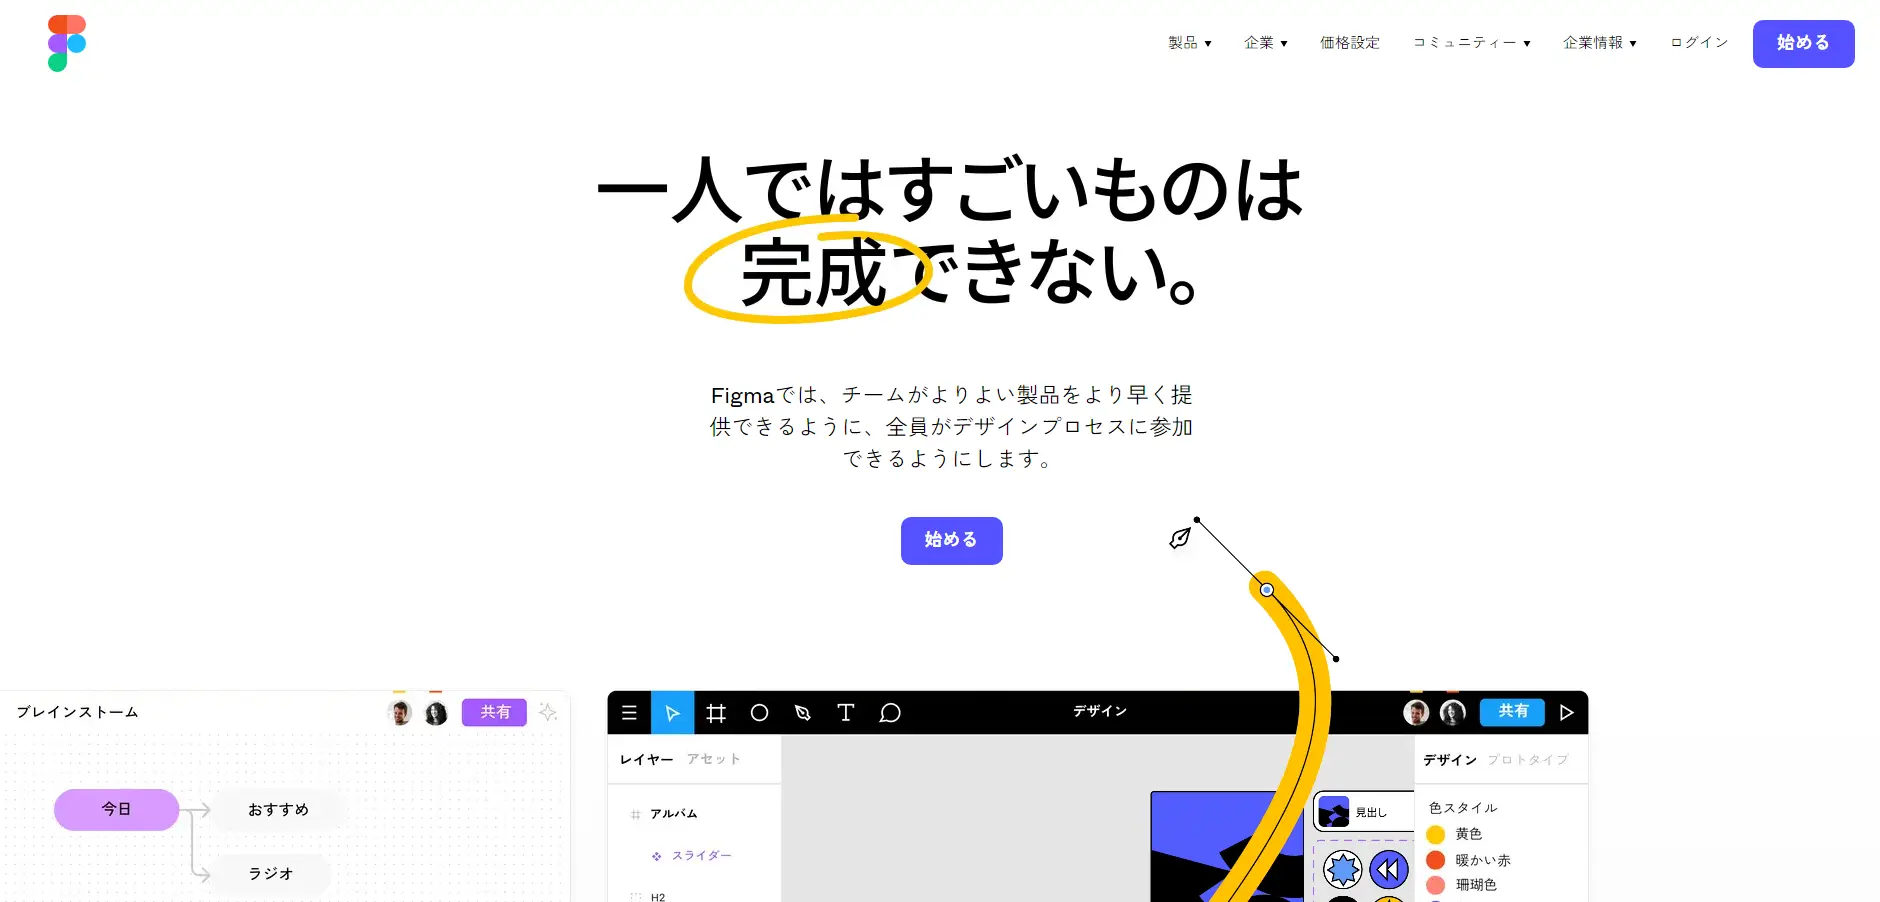Click the frame icon beside アルバム
This screenshot has width=1880, height=902.
[x=635, y=815]
